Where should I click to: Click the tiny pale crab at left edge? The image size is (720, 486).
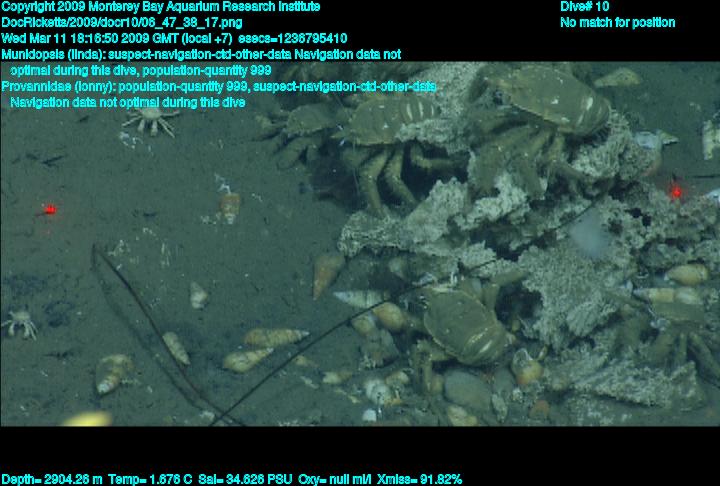pos(18,322)
